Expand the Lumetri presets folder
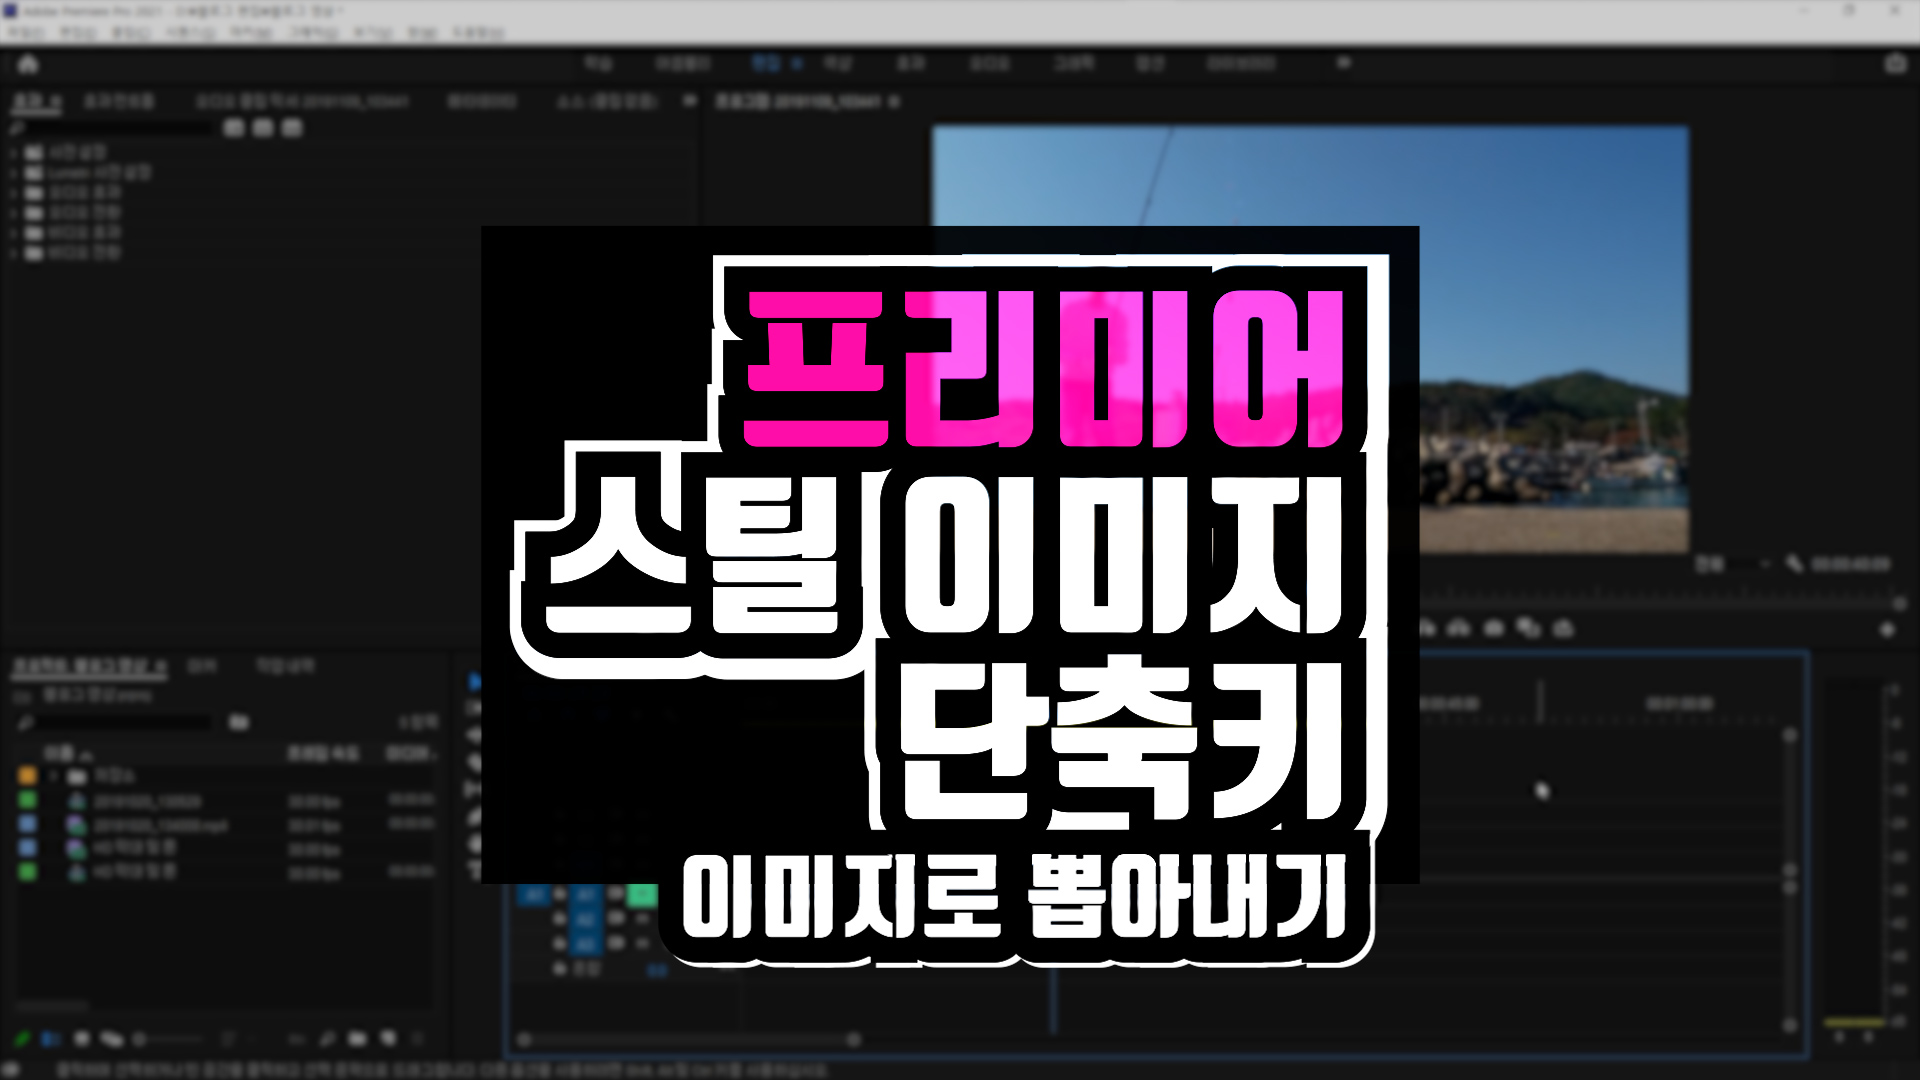This screenshot has height=1080, width=1920. click(14, 173)
